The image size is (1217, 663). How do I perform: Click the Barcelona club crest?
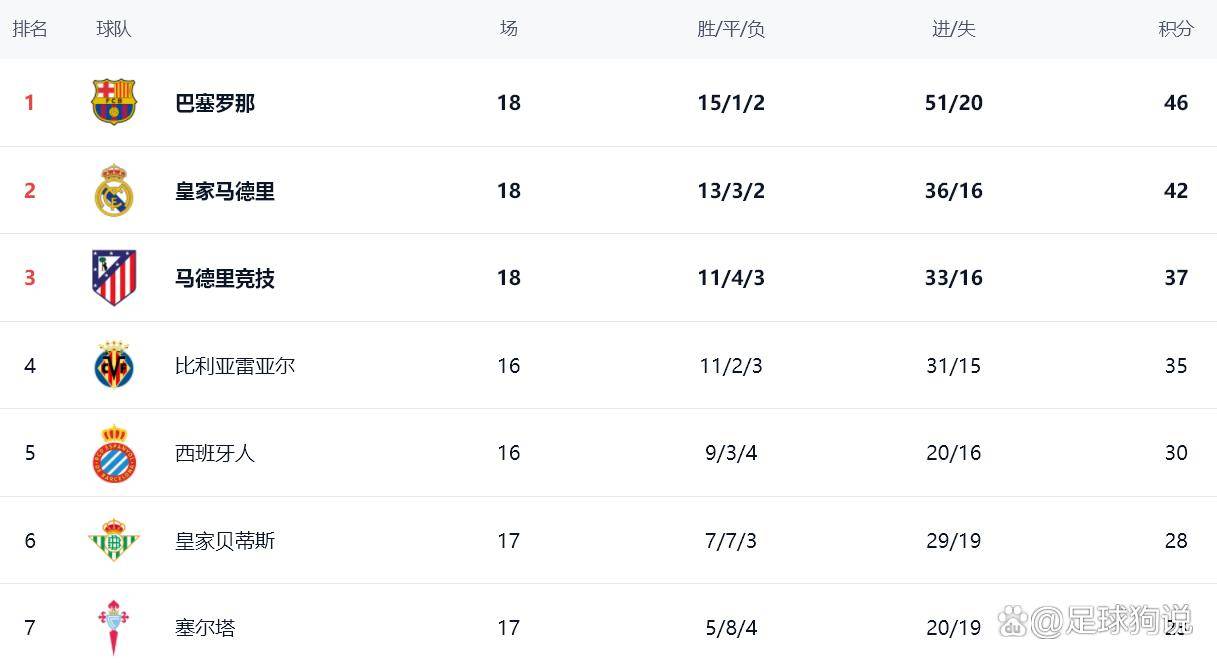pos(114,102)
